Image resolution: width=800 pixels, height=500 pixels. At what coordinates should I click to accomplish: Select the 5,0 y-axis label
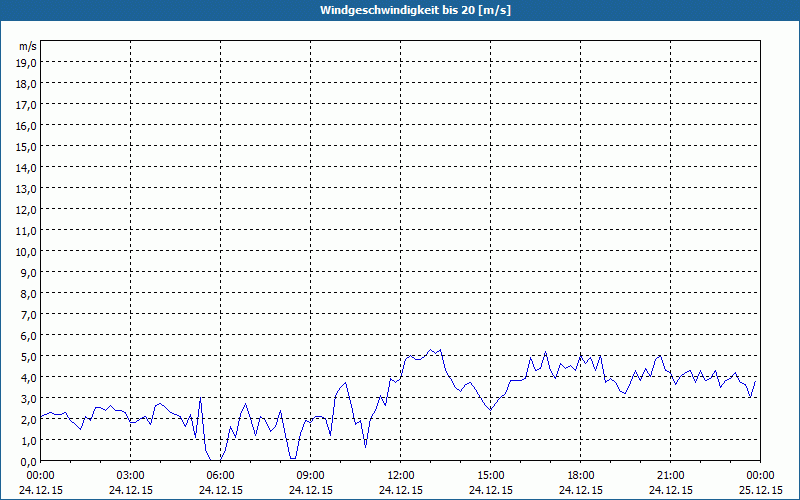click(29, 357)
